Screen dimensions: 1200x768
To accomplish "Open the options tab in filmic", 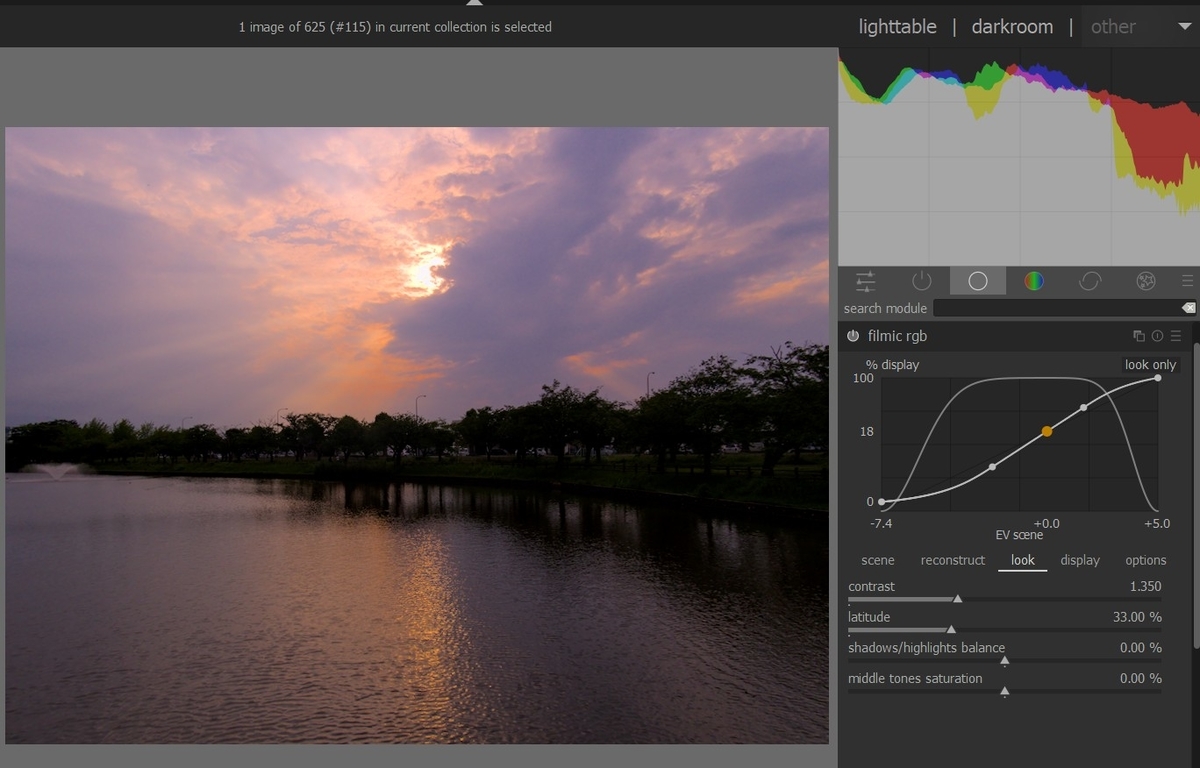I will (x=1146, y=560).
